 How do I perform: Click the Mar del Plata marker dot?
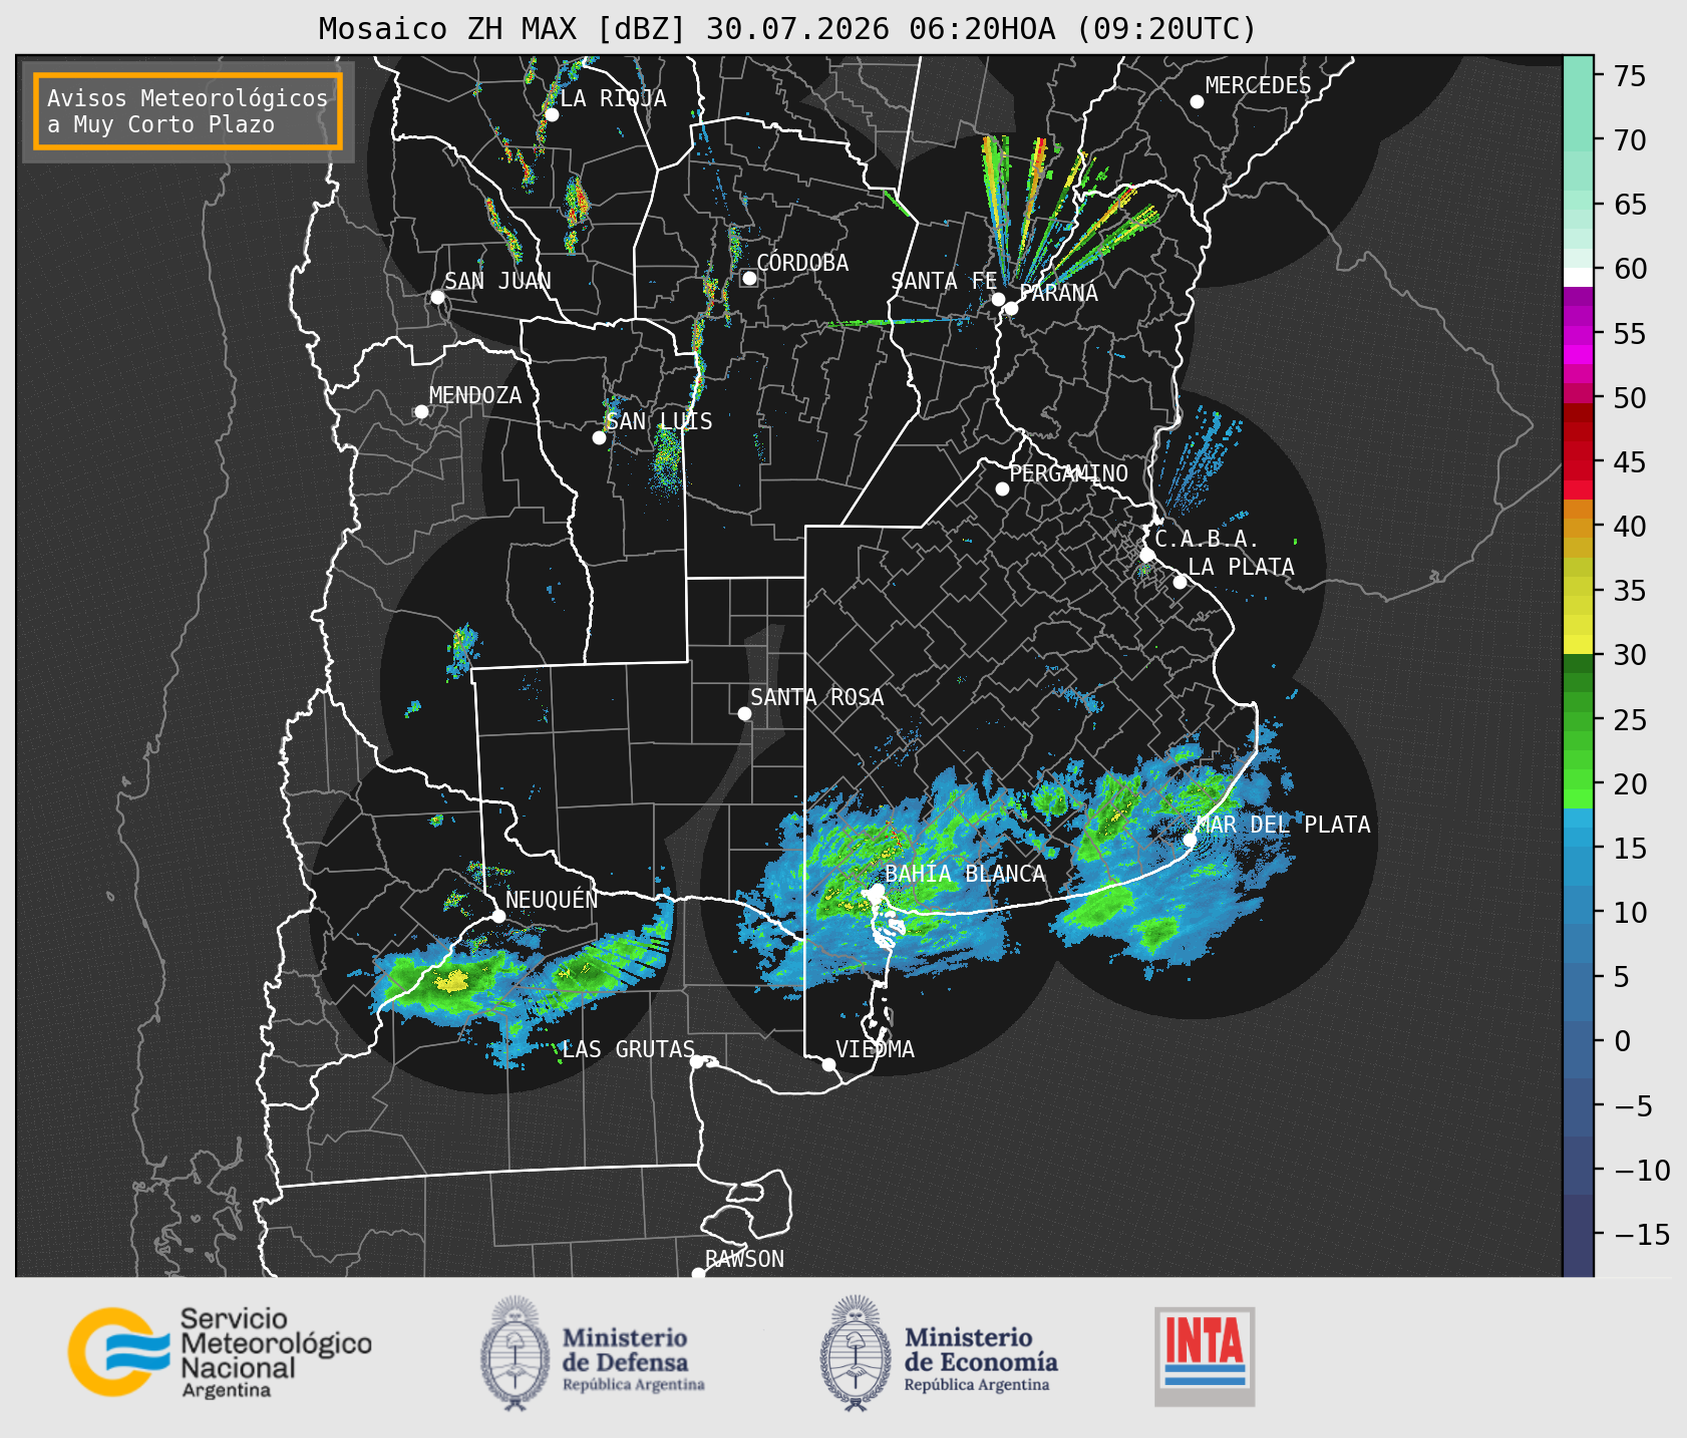coord(1190,839)
